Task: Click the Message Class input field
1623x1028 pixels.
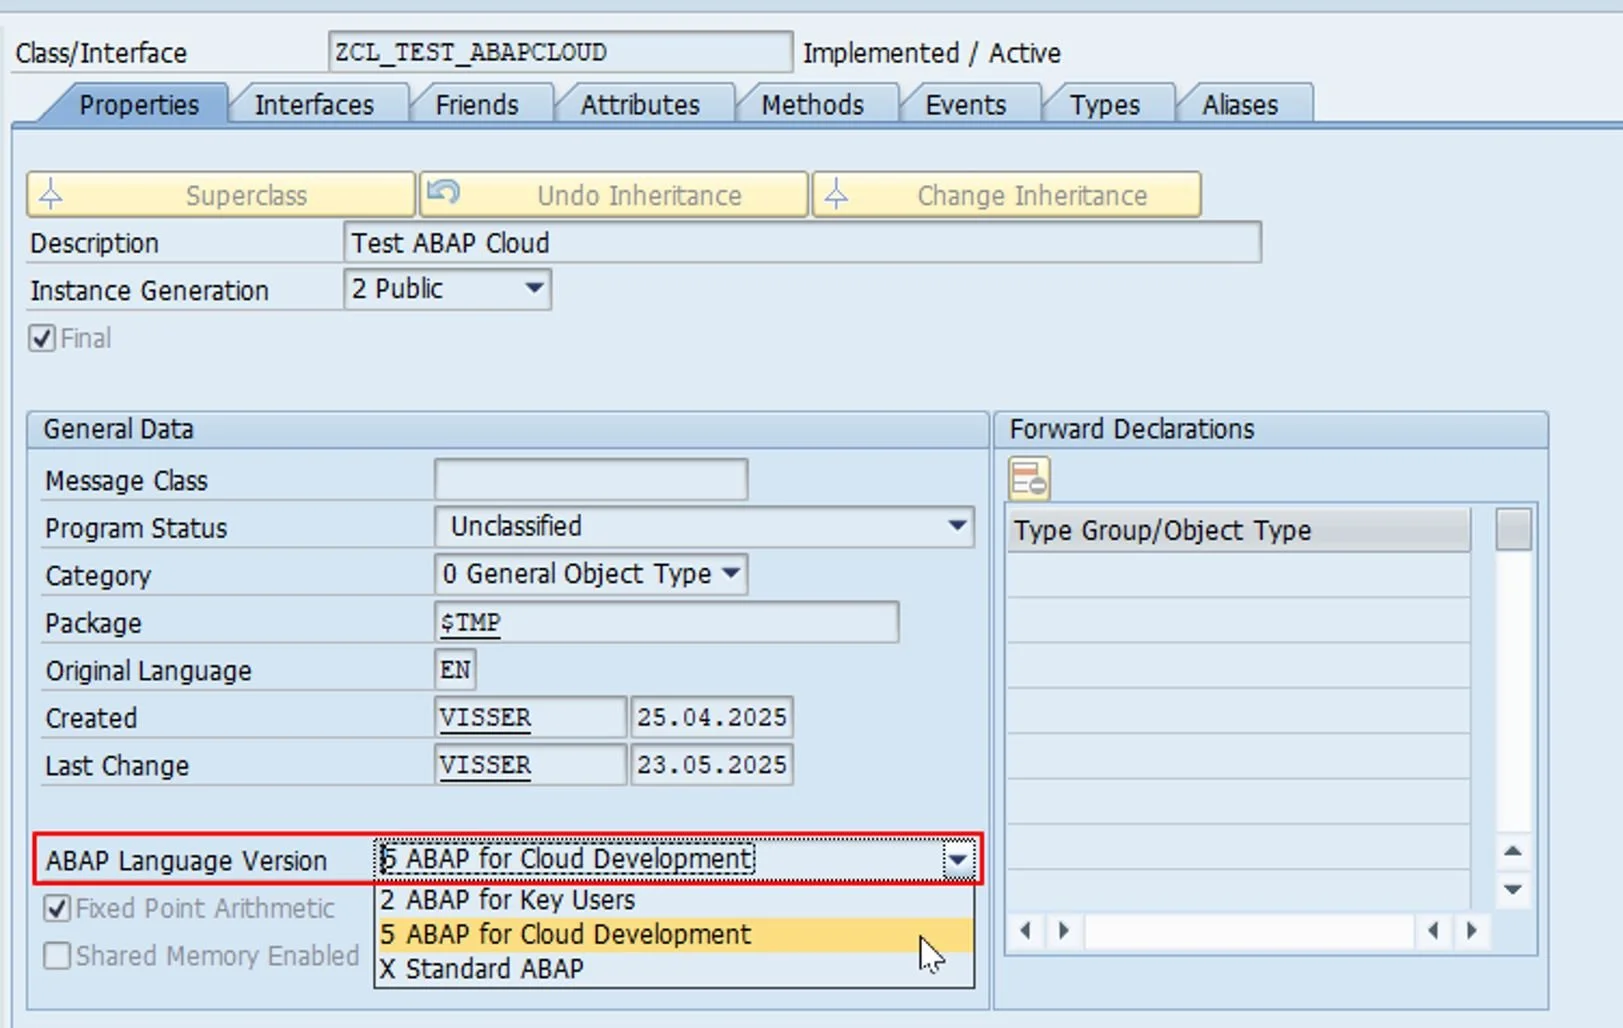Action: point(590,478)
